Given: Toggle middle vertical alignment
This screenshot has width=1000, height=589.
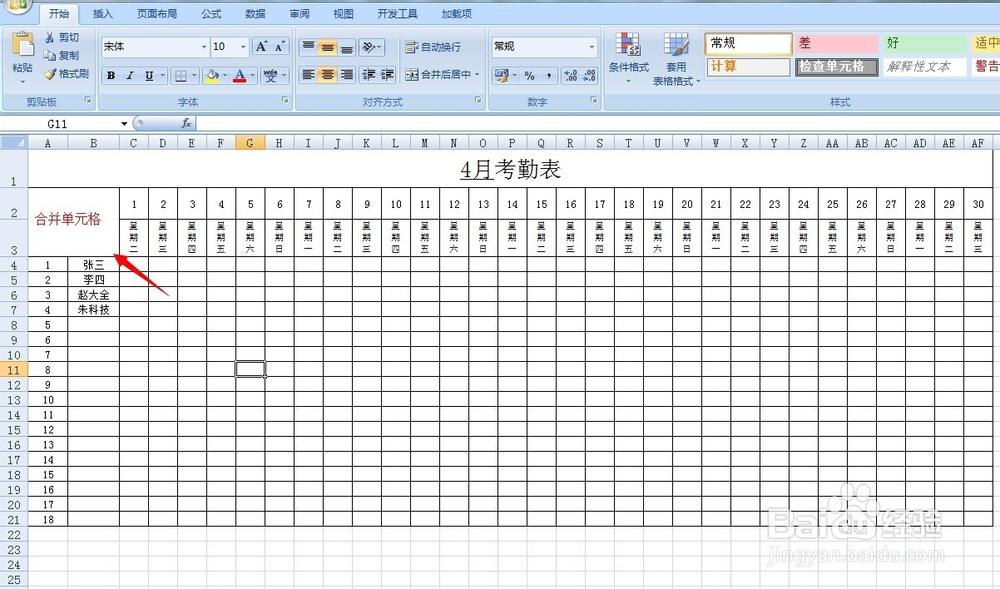Looking at the screenshot, I should coord(327,47).
